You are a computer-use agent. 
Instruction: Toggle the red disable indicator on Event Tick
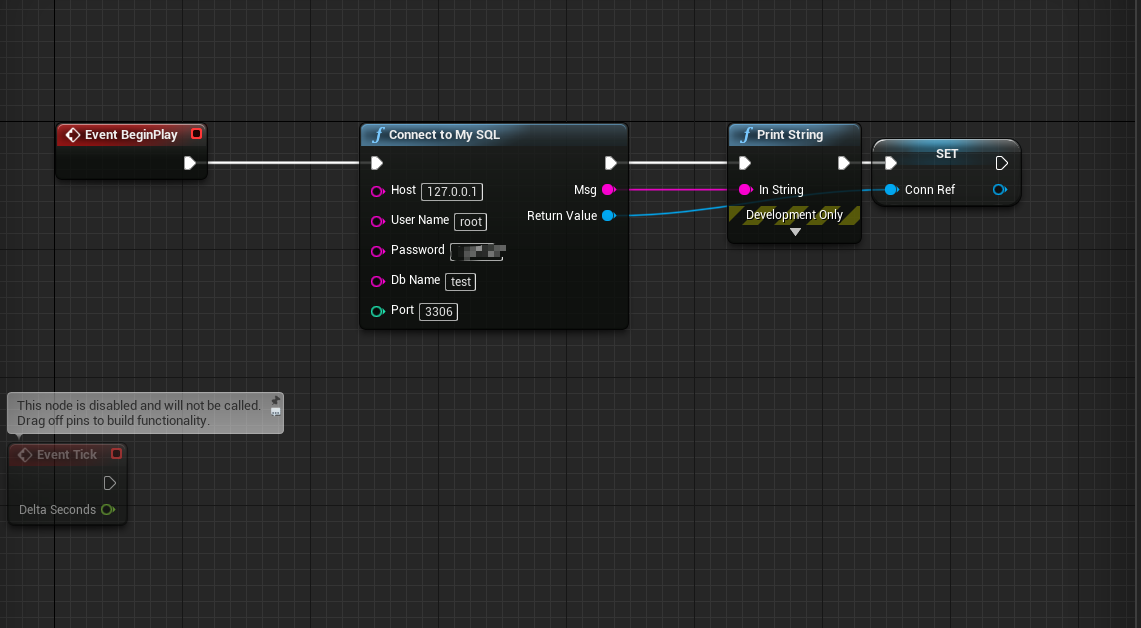(117, 453)
